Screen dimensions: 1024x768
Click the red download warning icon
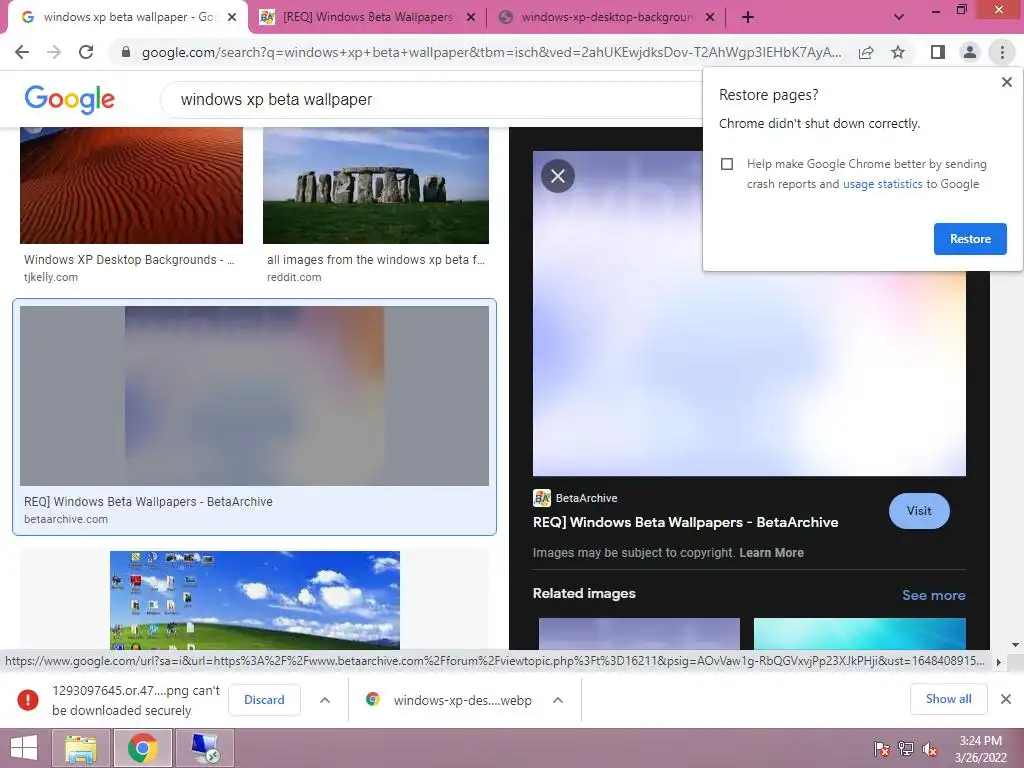[28, 699]
